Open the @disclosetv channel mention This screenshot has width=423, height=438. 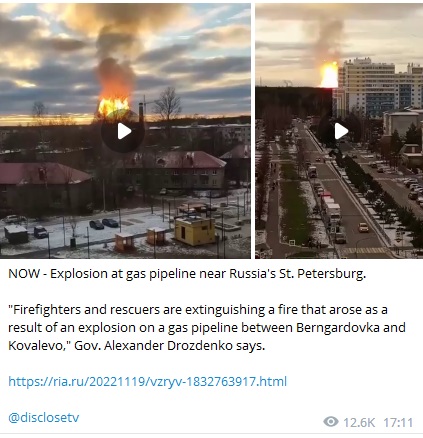44,417
